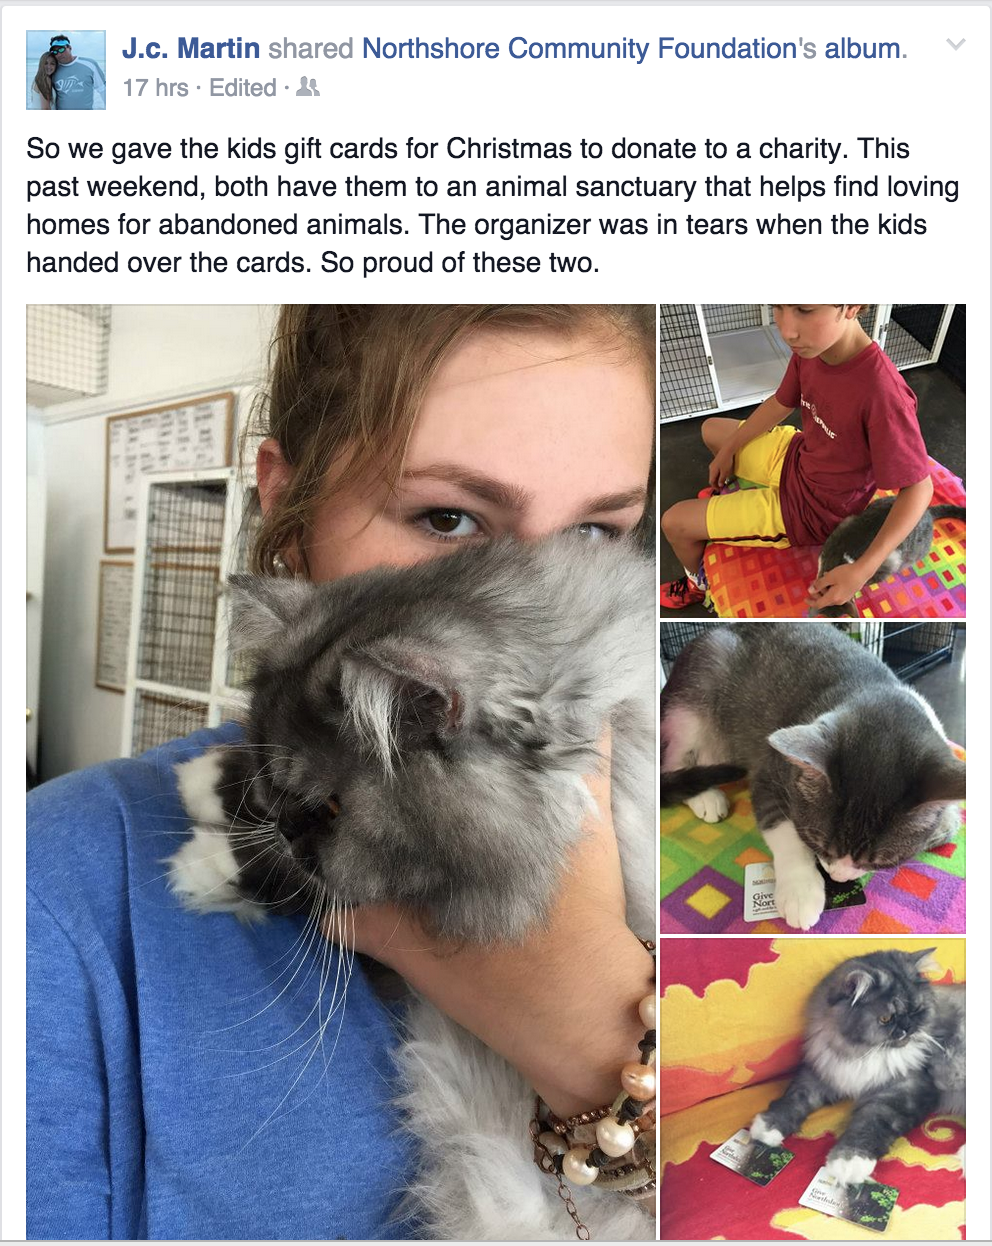Click the post text about charity gift cards
The height and width of the screenshot is (1246, 992).
coord(493,206)
